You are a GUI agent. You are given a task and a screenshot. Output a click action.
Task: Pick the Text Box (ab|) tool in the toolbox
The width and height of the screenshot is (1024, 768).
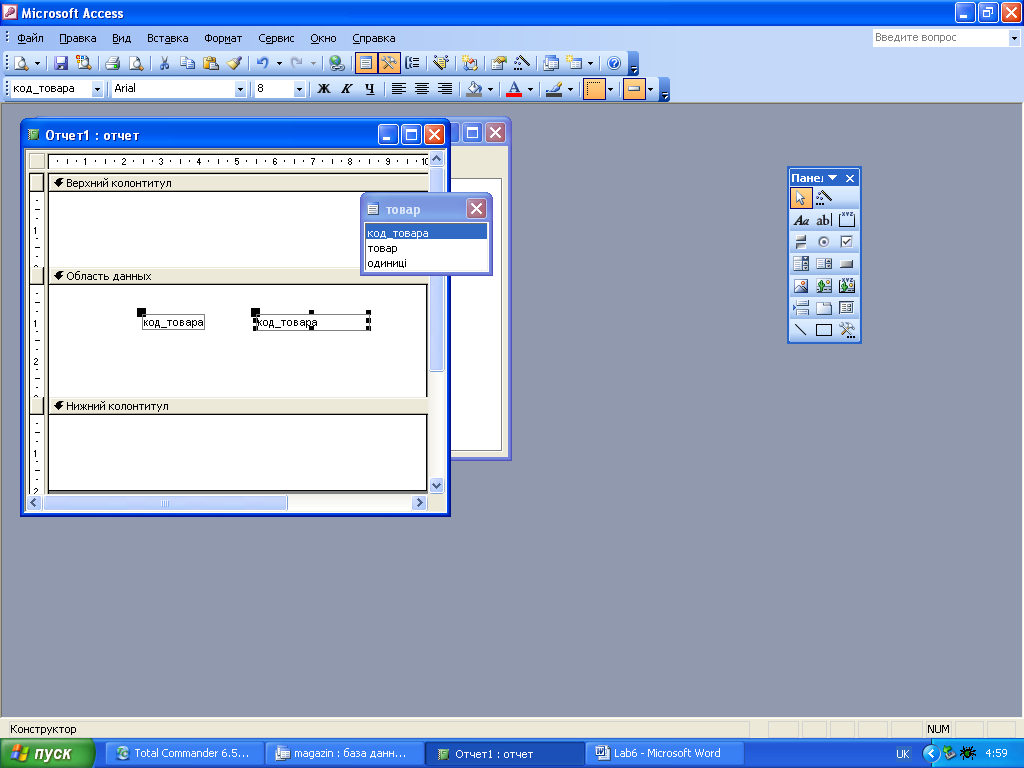pos(824,220)
